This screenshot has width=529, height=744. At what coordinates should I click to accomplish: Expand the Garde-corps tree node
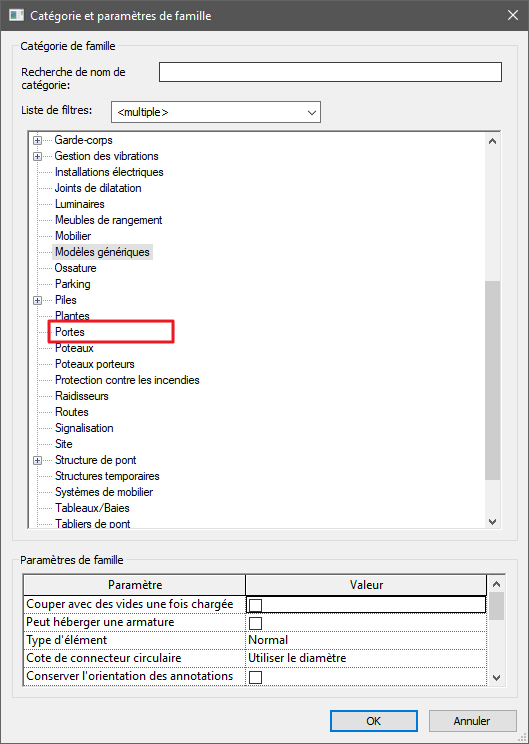[37, 140]
